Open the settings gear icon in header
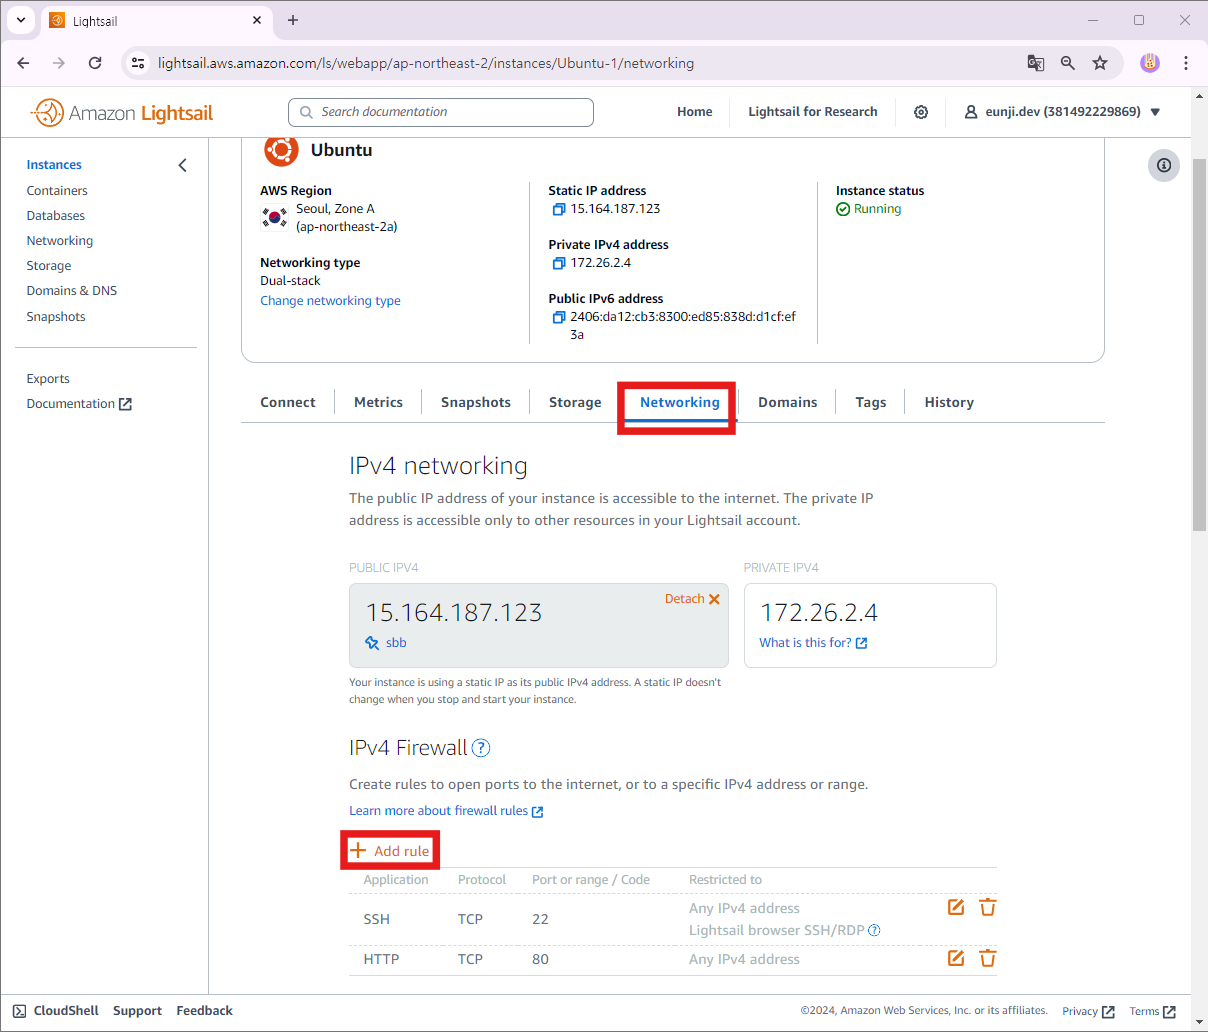Viewport: 1208px width, 1032px height. point(921,112)
